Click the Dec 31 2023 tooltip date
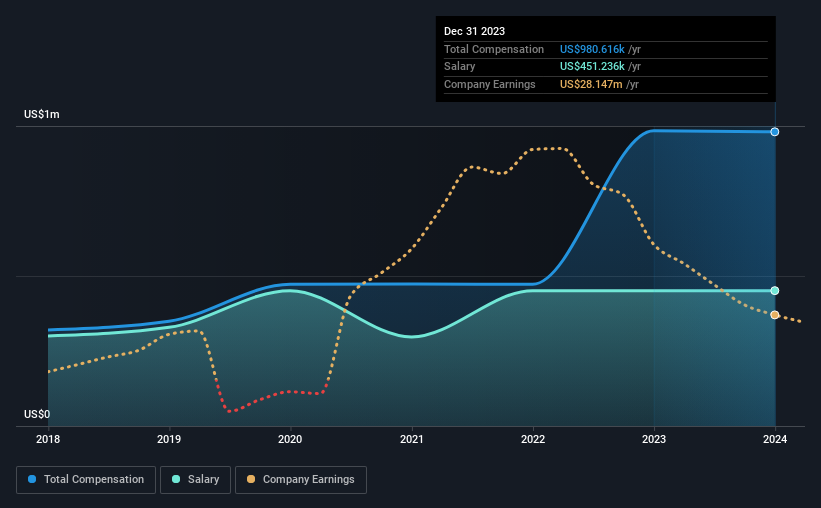 pyautogui.click(x=474, y=31)
